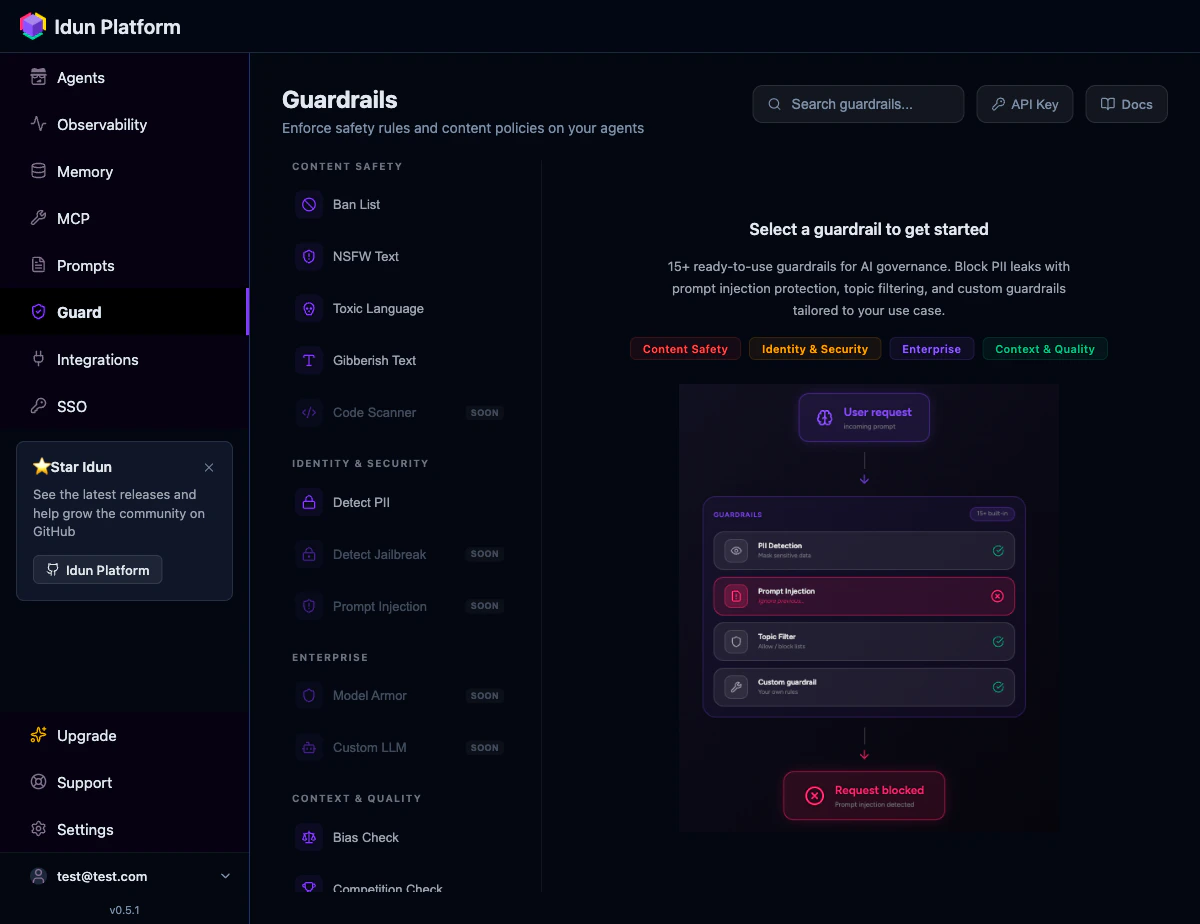Viewport: 1200px width, 924px height.
Task: Click the Gibberish Text type icon
Action: [x=309, y=360]
